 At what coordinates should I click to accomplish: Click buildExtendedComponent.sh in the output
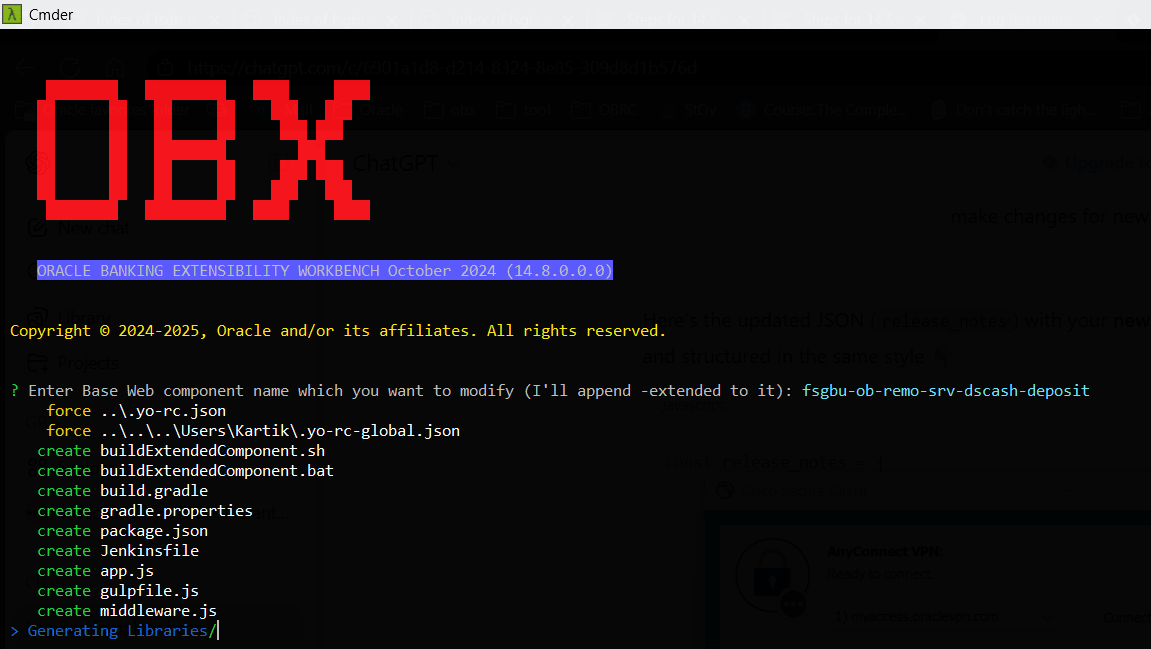tap(212, 451)
